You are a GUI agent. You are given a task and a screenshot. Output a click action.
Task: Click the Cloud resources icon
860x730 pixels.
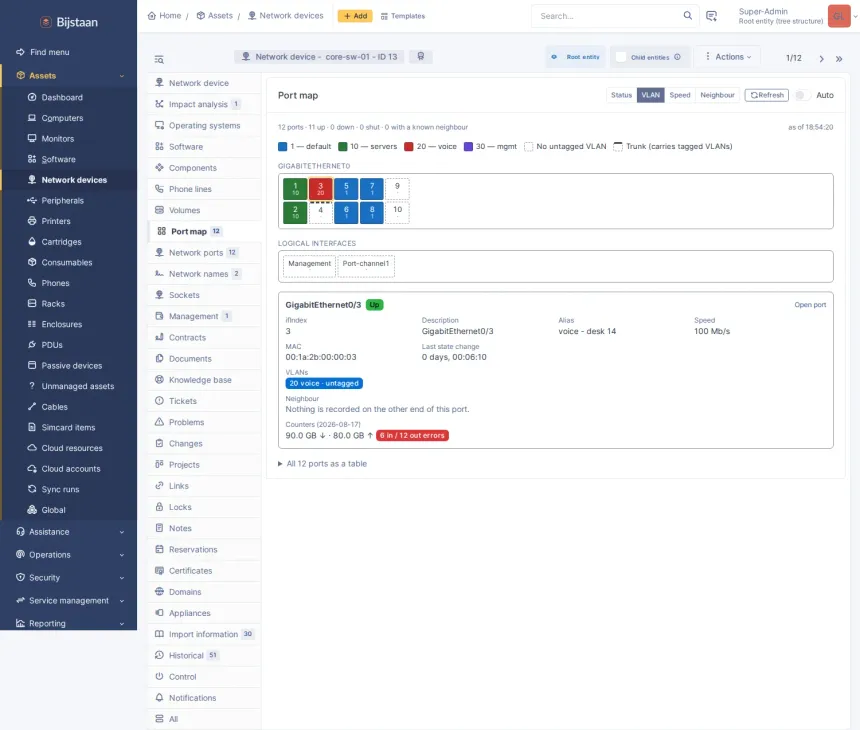click(32, 448)
